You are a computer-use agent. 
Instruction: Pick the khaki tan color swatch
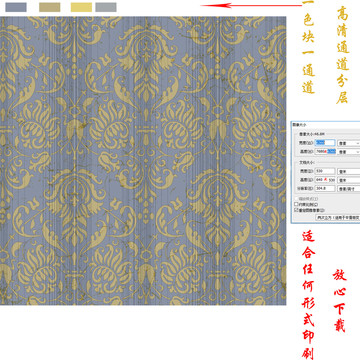click(50, 7)
